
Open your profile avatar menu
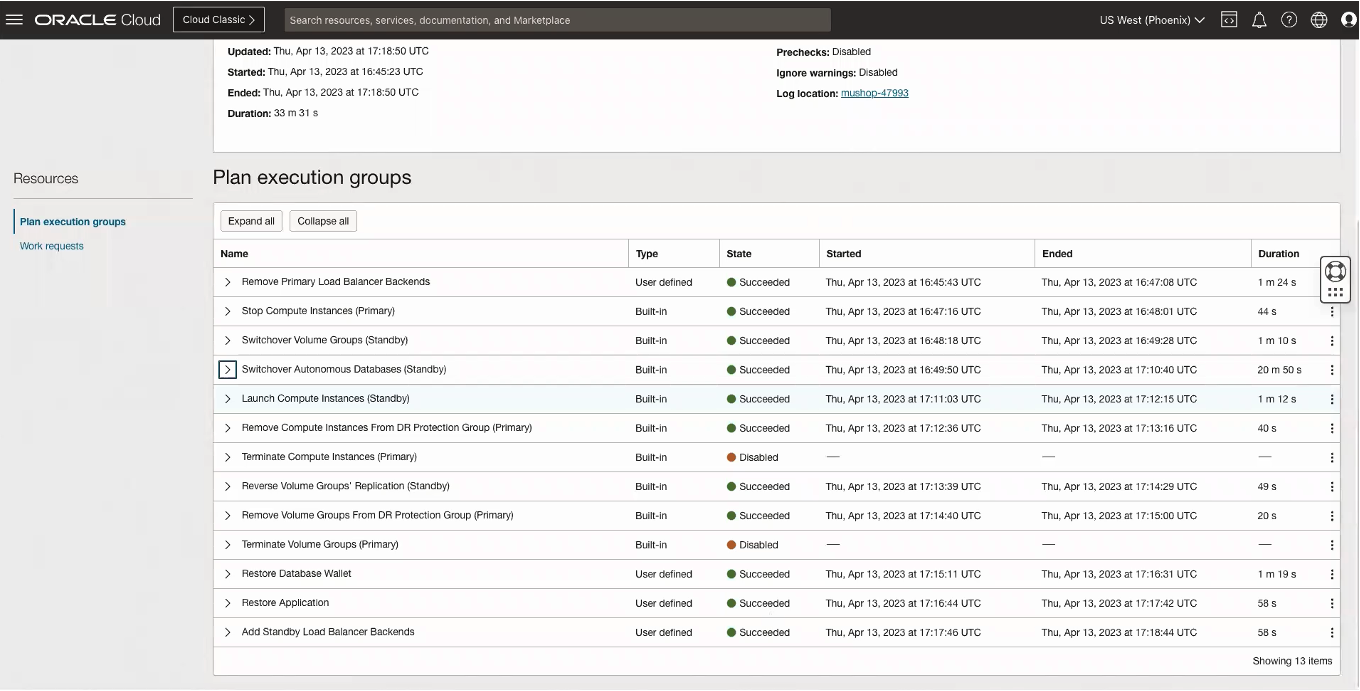(1347, 19)
